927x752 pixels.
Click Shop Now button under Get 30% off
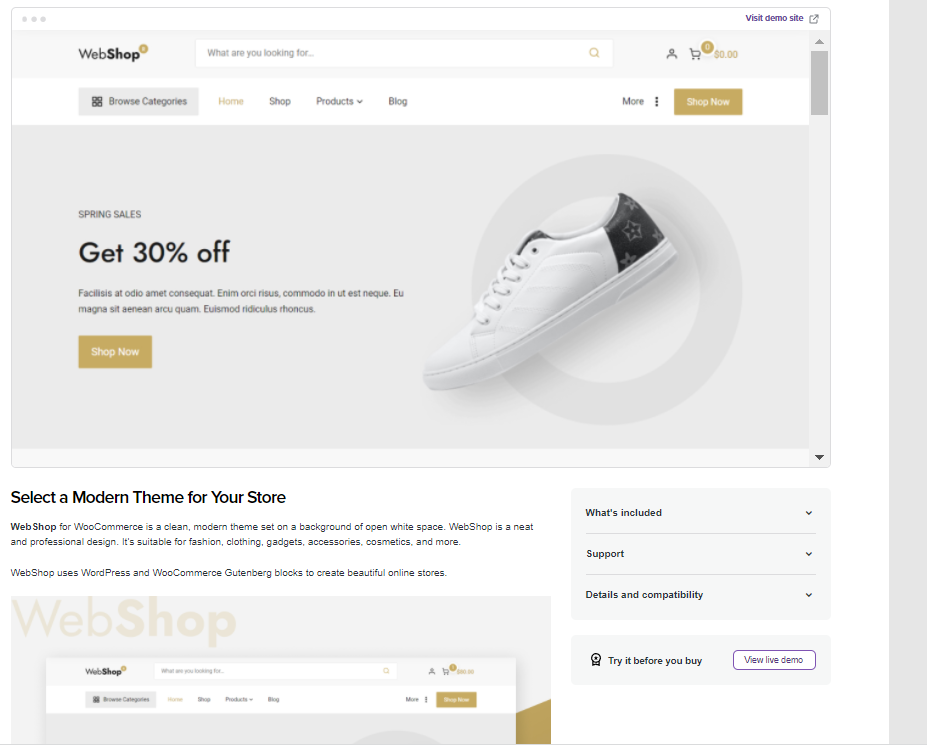point(115,352)
